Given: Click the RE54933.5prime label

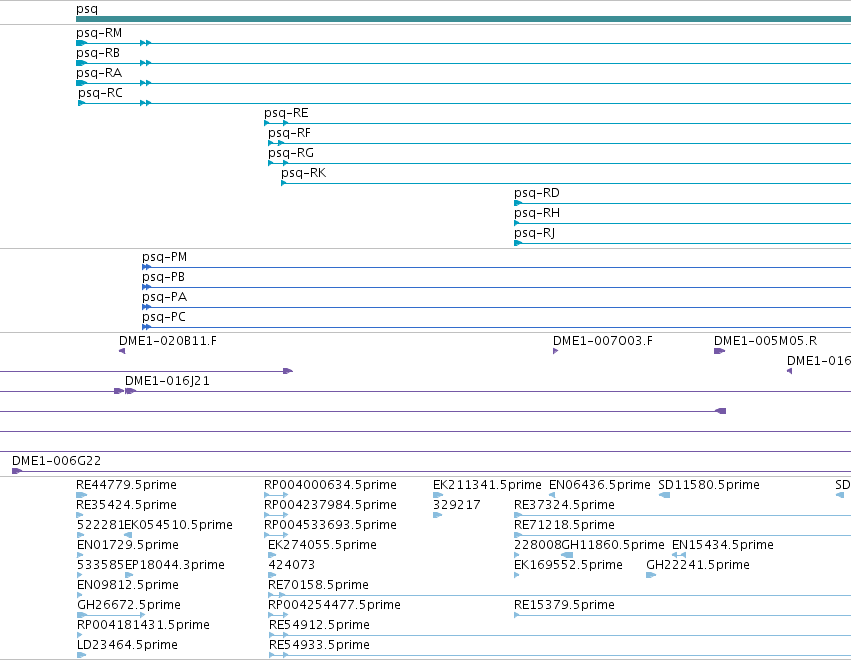Looking at the screenshot, I should [x=320, y=645].
